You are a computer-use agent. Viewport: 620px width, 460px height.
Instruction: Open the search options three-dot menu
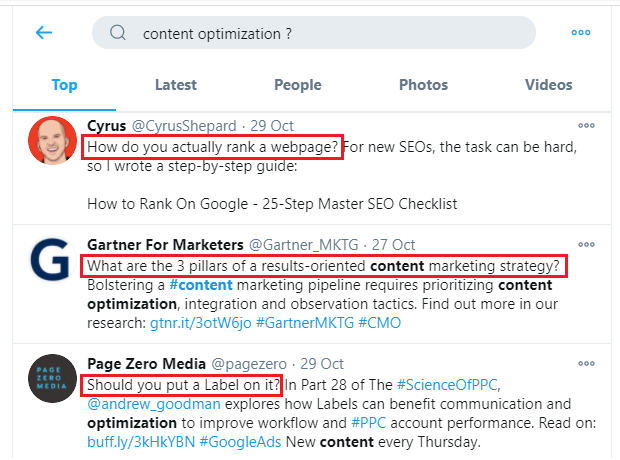coord(581,33)
